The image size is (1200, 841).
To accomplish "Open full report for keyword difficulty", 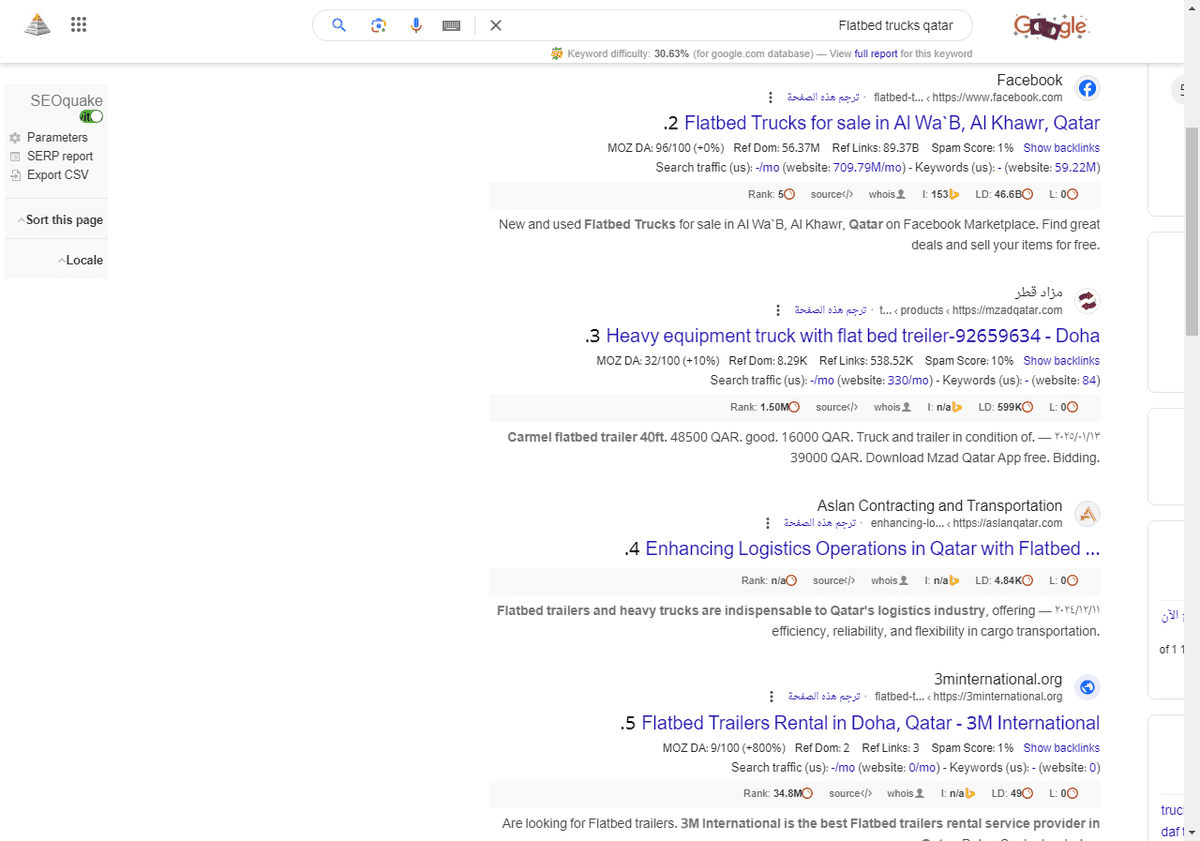I will 875,54.
